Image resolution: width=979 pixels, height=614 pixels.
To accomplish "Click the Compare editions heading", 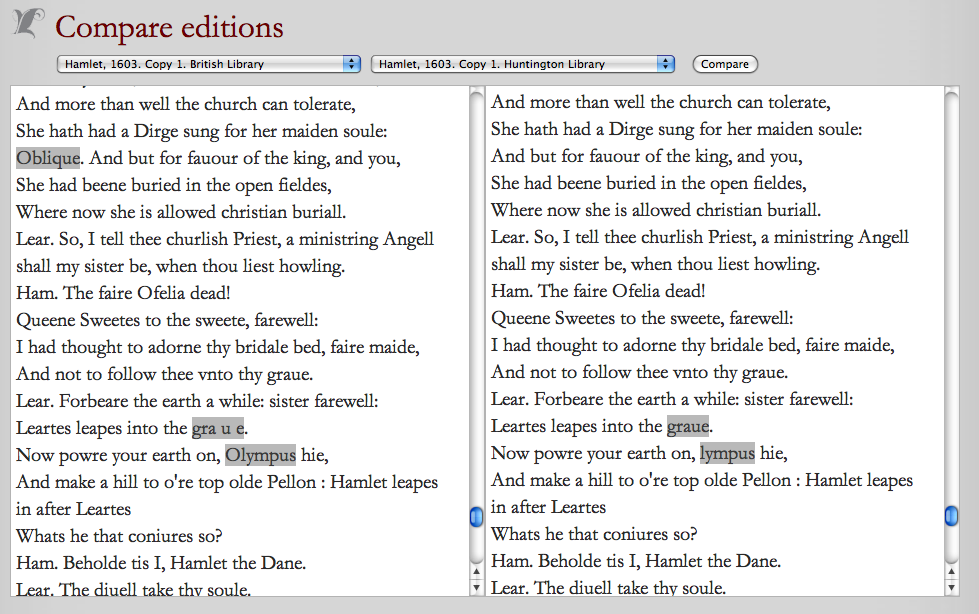I will pyautogui.click(x=169, y=27).
